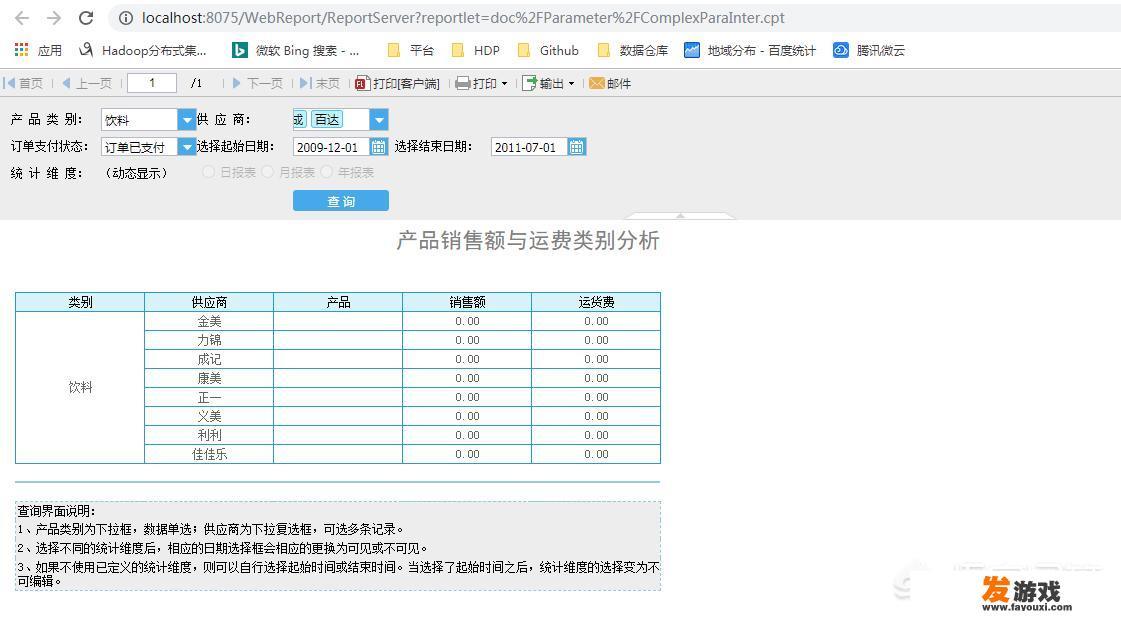Click the 义美 supplier cell
This screenshot has height=621, width=1121.
pyautogui.click(x=209, y=416)
